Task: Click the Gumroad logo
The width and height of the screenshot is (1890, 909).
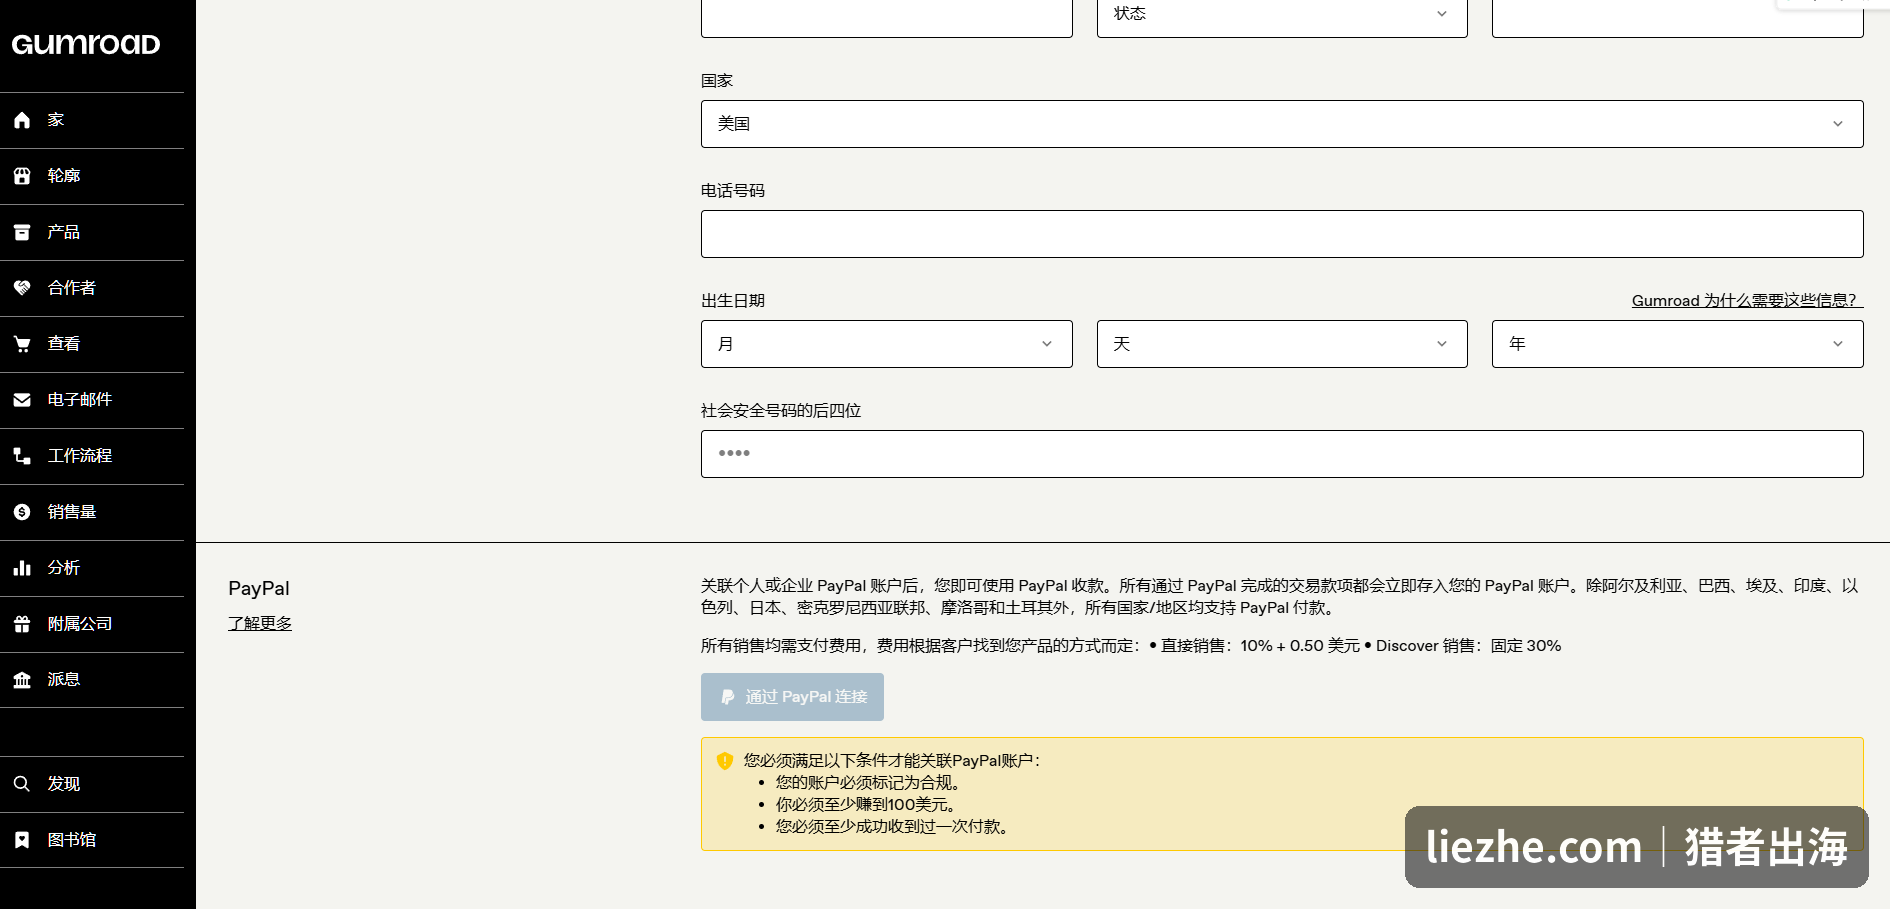Action: (x=86, y=44)
